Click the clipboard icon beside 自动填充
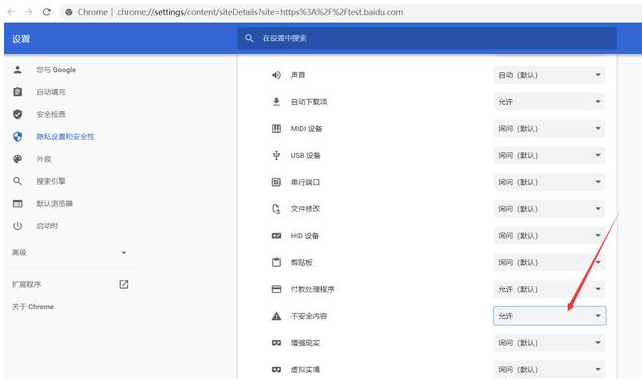Viewport: 642px width, 379px height. pos(18,92)
